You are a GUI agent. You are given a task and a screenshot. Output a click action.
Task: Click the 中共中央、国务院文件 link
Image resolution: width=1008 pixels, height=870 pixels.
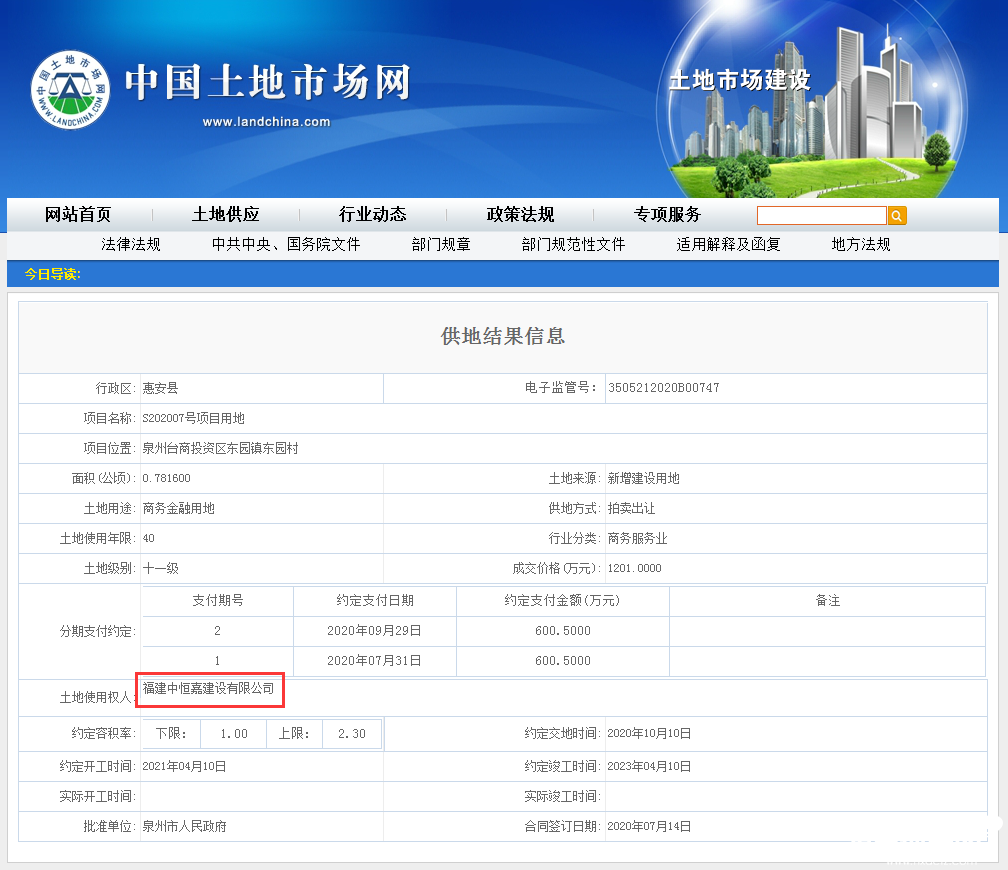[286, 245]
